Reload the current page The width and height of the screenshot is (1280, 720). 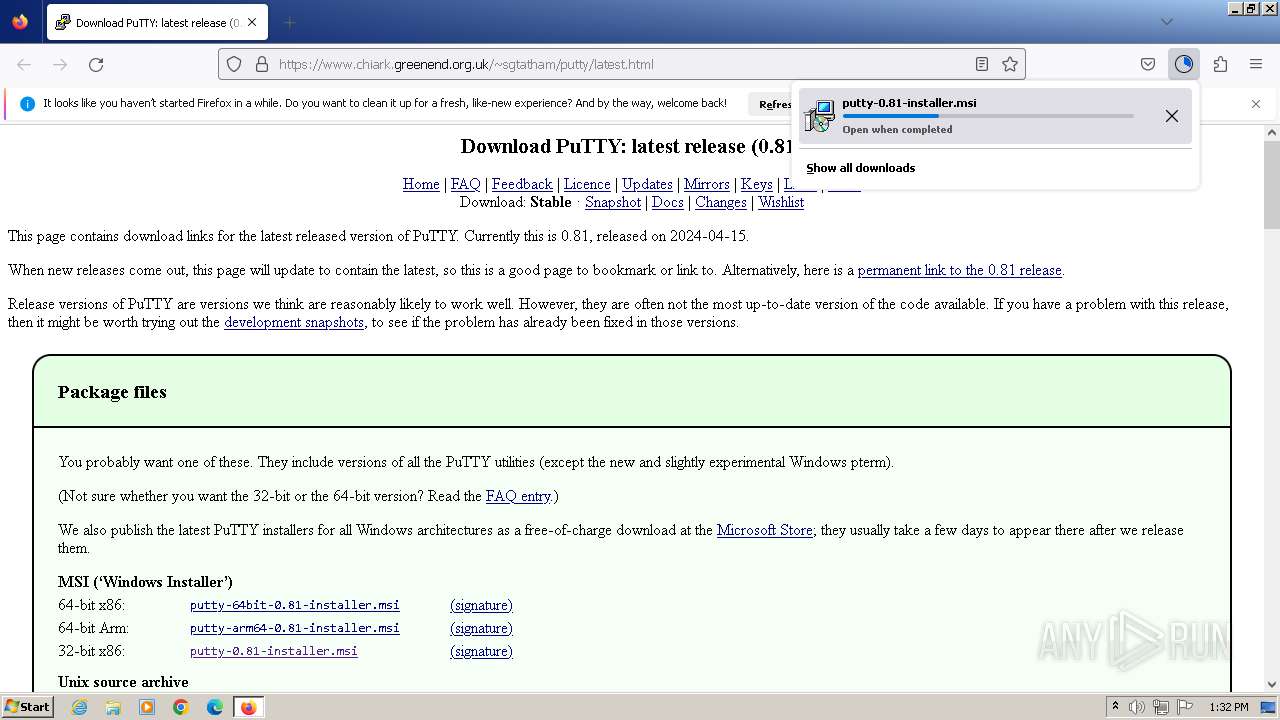[96, 64]
